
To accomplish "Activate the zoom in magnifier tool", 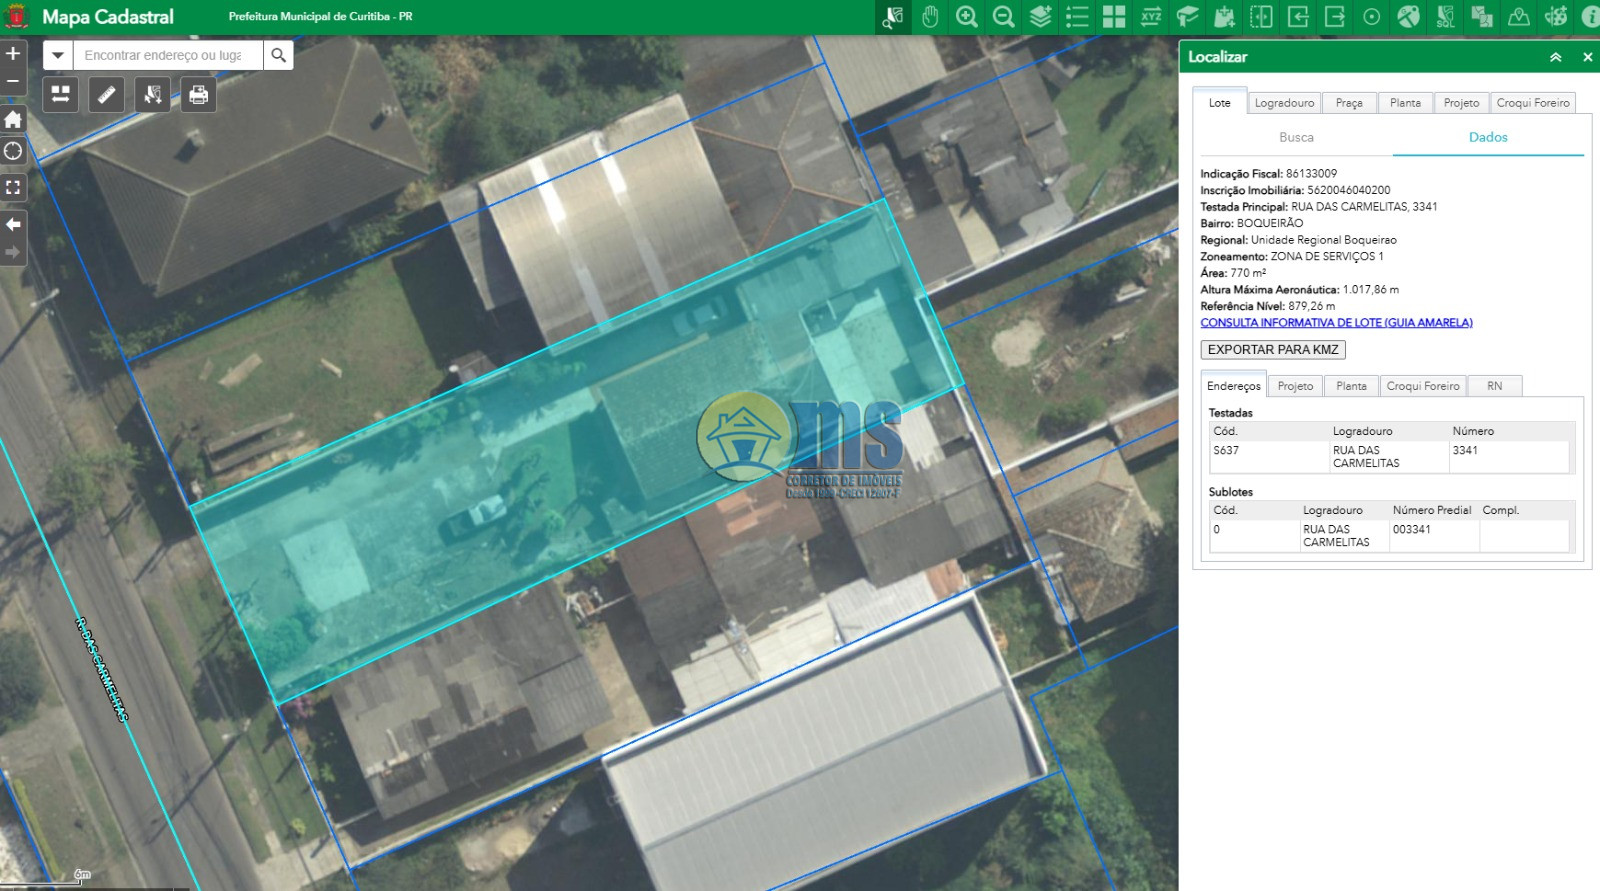I will (966, 17).
